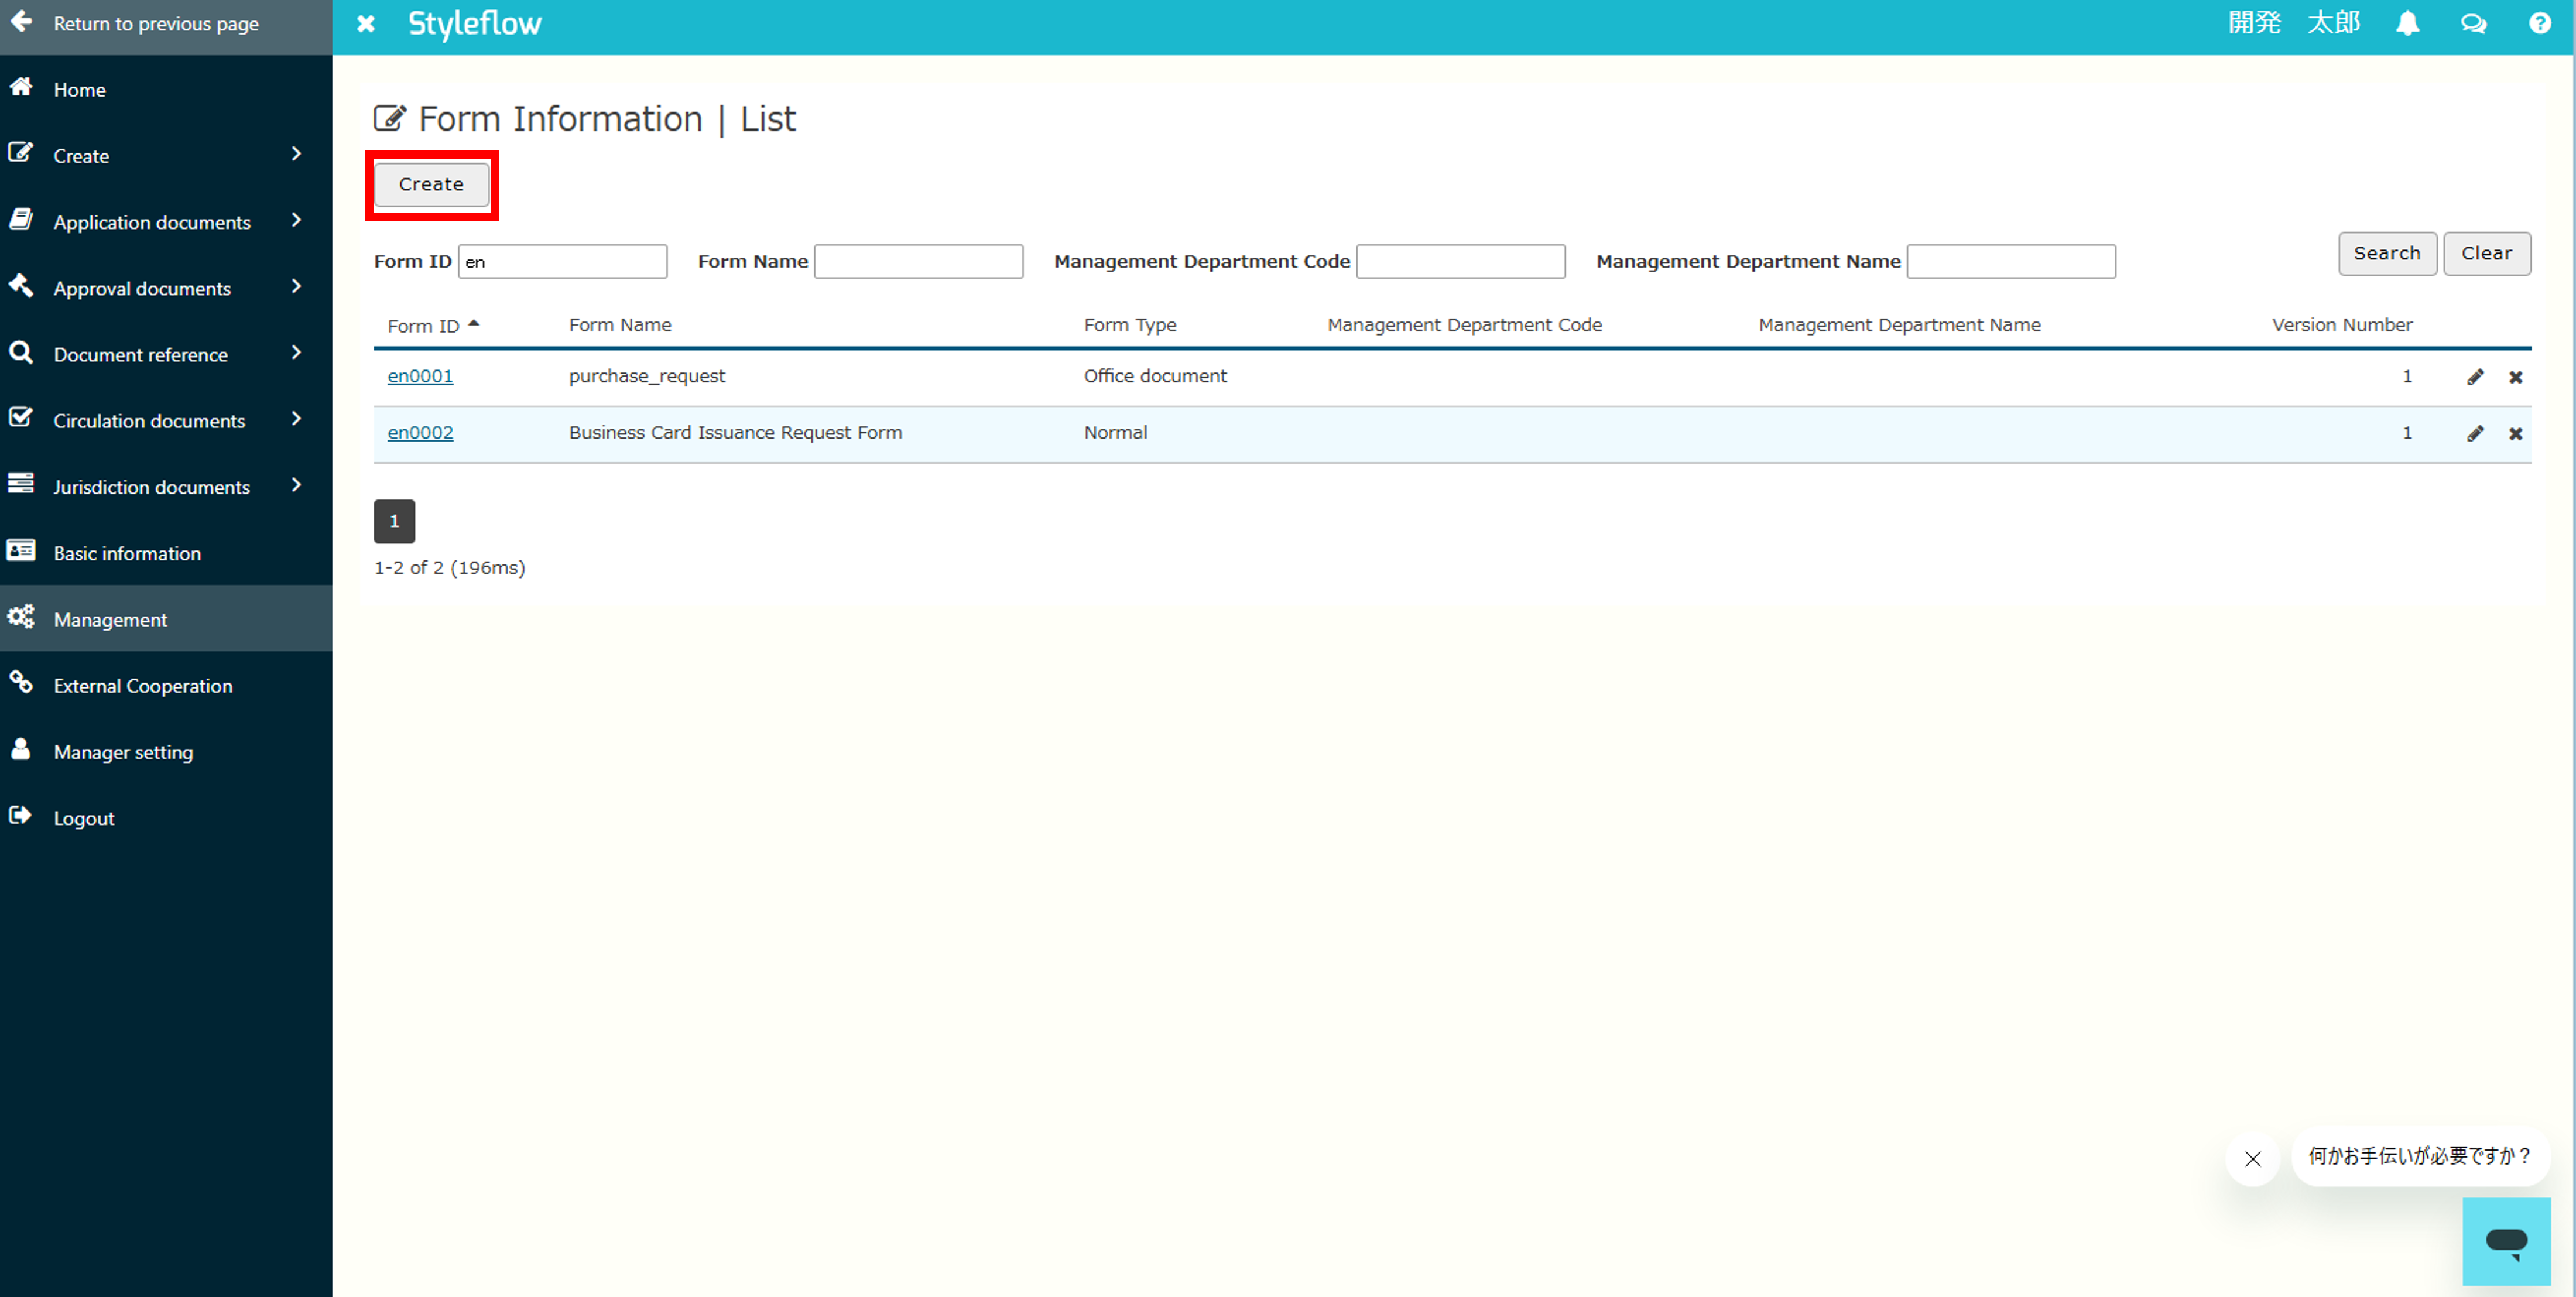
Task: Expand Application documents submenu chevron
Action: point(296,220)
